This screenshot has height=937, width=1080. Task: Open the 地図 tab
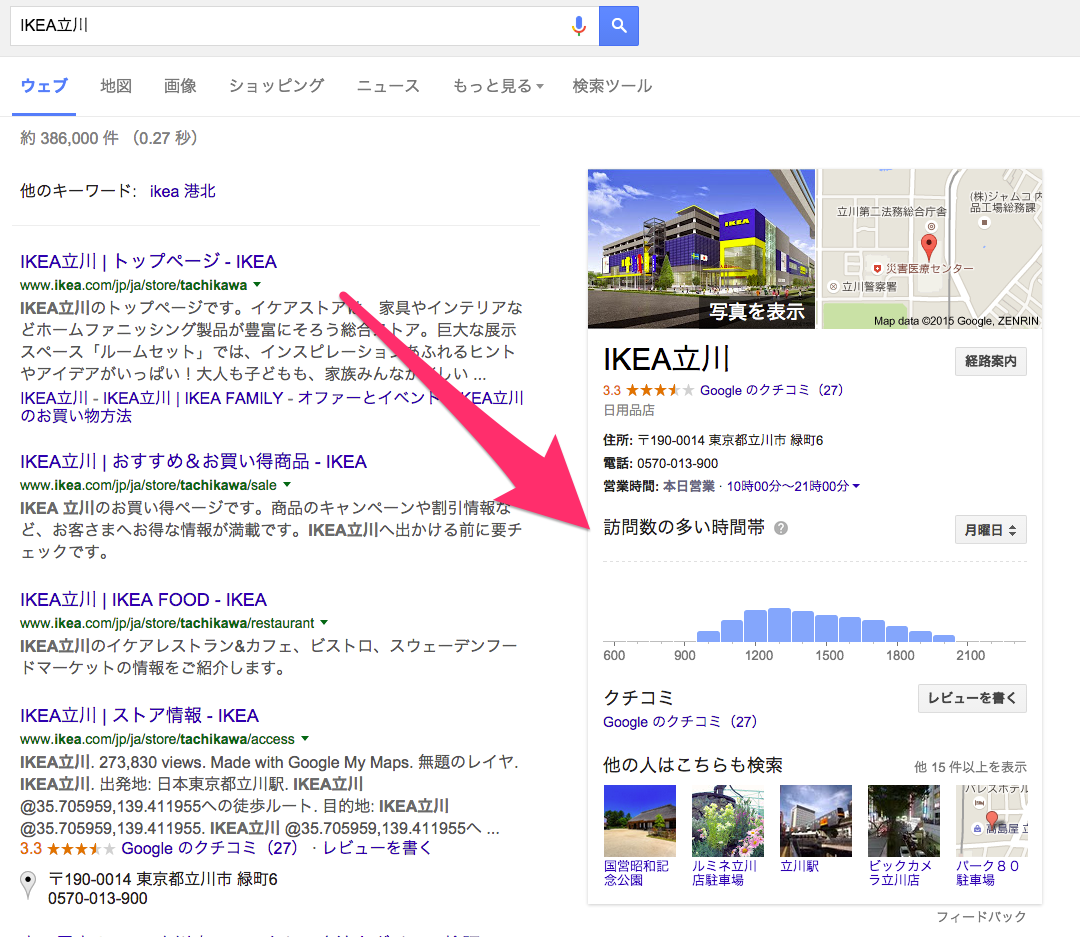click(116, 86)
